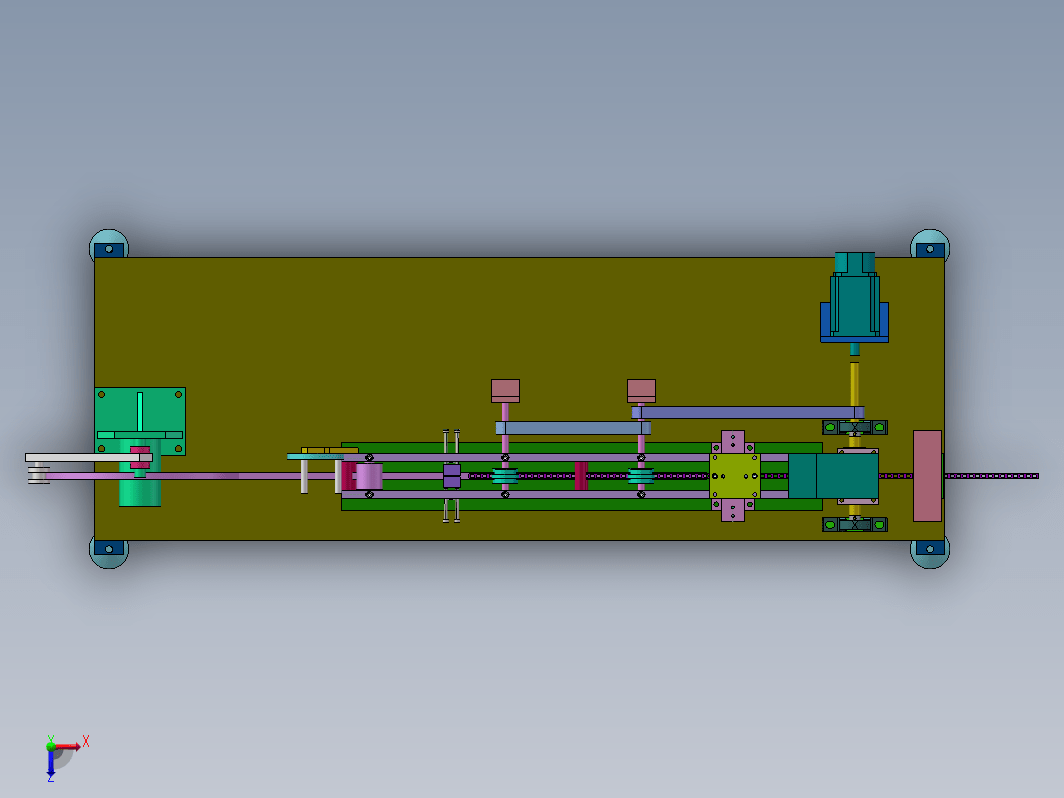This screenshot has width=1064, height=798.
Task: Click the blue Z axis arrow of the triad
Action: click(51, 763)
